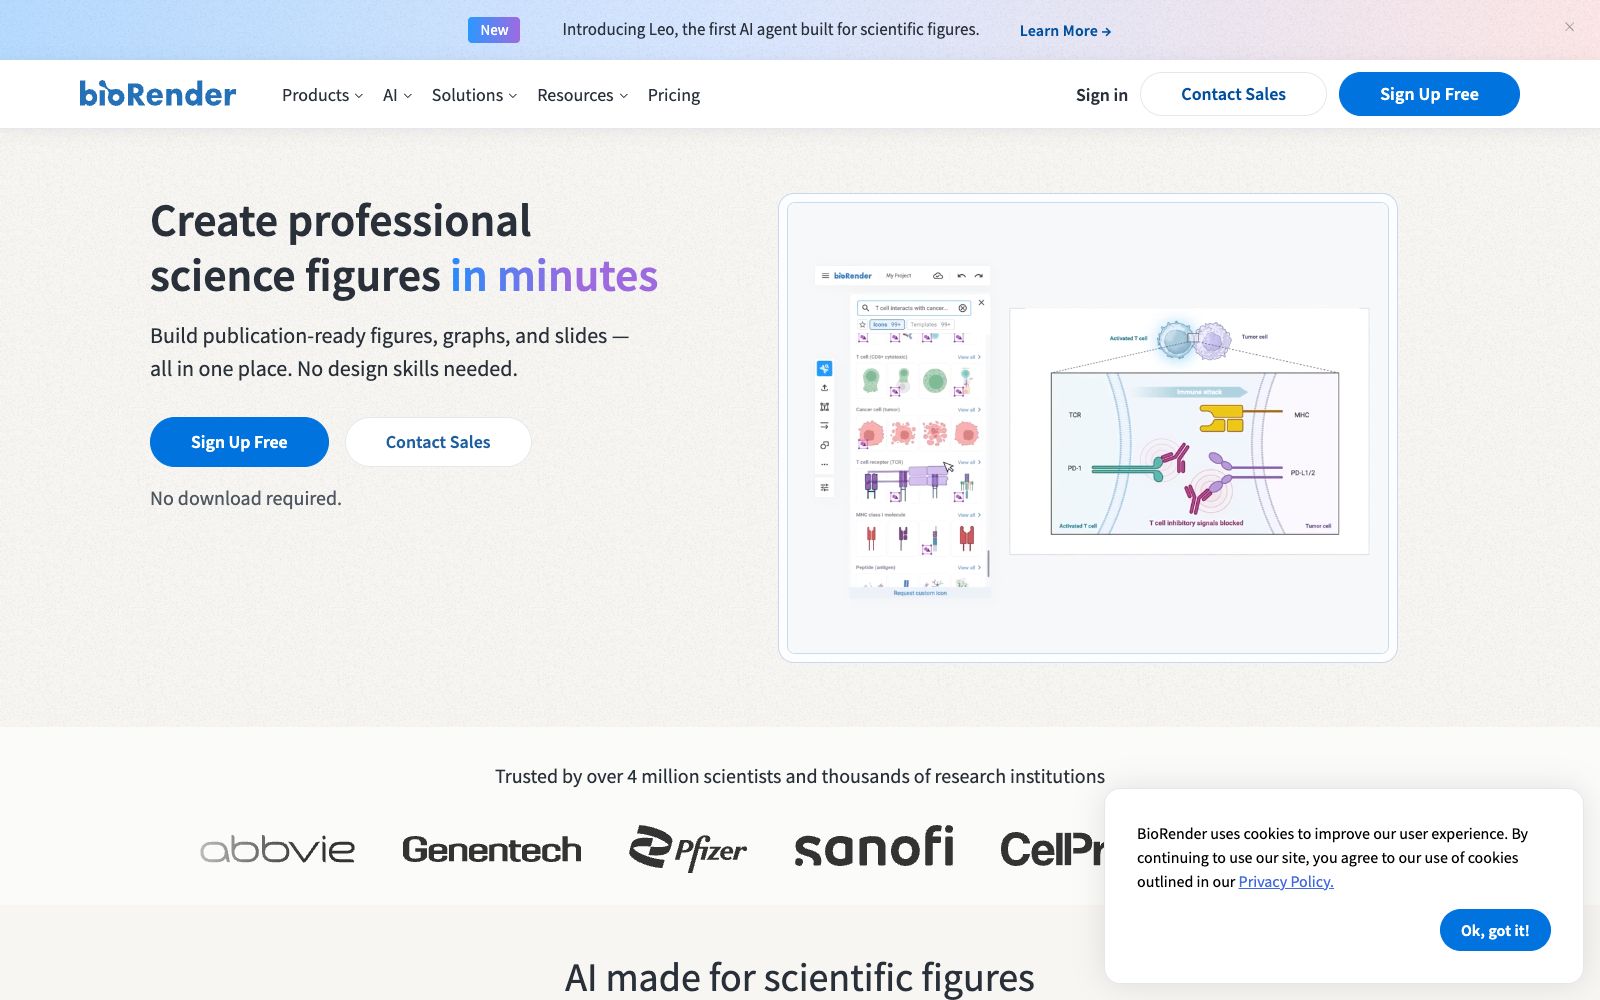
Task: Click Contact Sales in the header
Action: (x=1233, y=94)
